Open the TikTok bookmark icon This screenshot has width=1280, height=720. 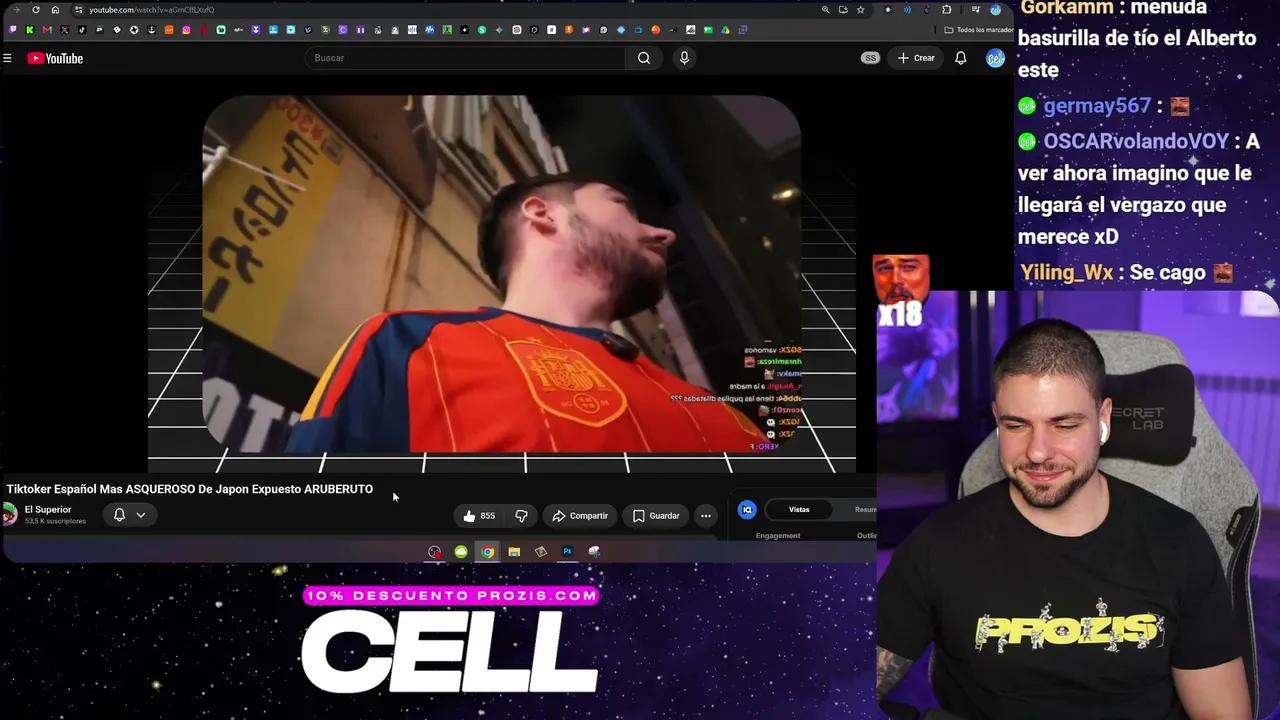[x=82, y=30]
